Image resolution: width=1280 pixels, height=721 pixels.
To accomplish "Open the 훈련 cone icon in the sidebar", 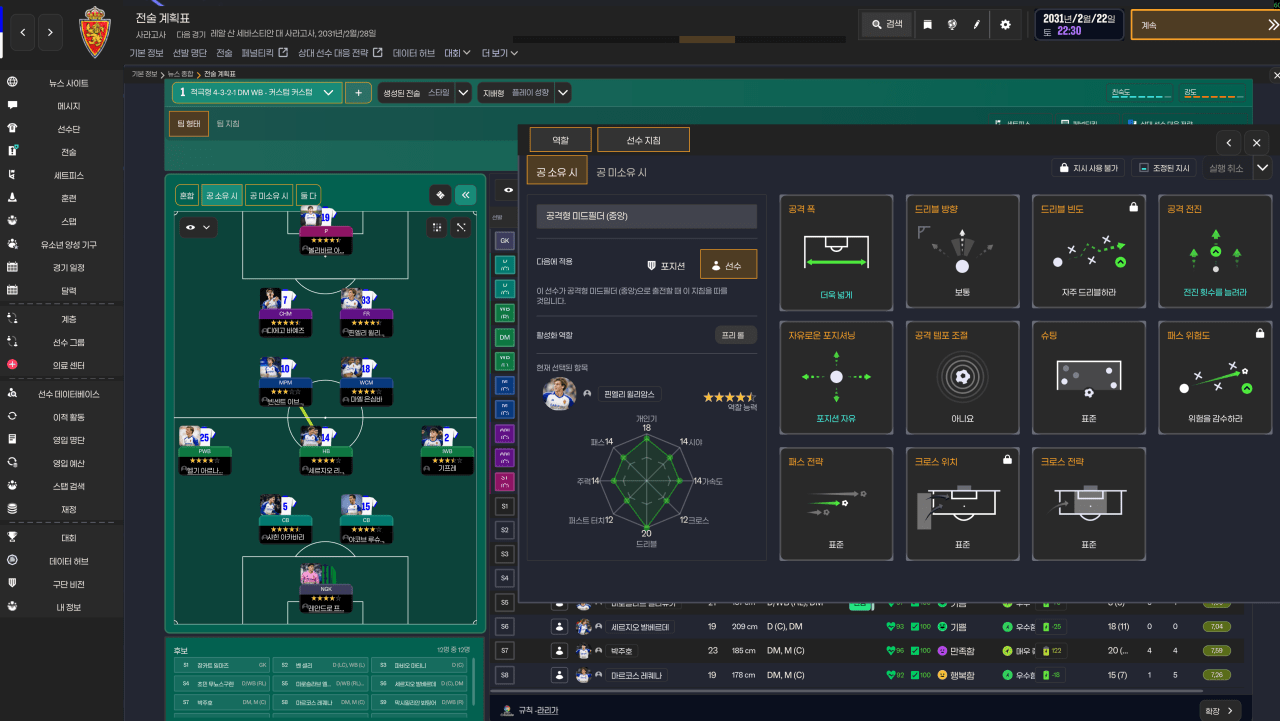I will (12, 198).
